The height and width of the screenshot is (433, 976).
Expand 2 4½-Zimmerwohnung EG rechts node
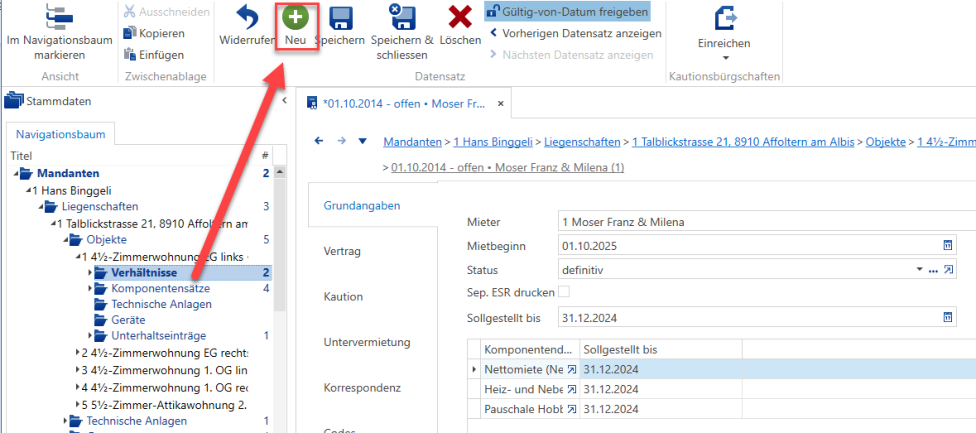coord(78,353)
